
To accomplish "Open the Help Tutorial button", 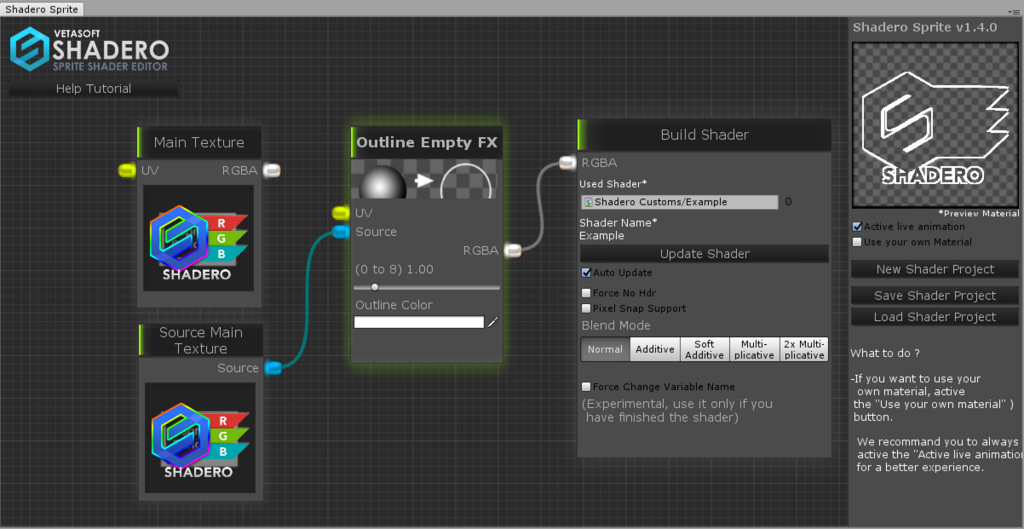I will (93, 89).
